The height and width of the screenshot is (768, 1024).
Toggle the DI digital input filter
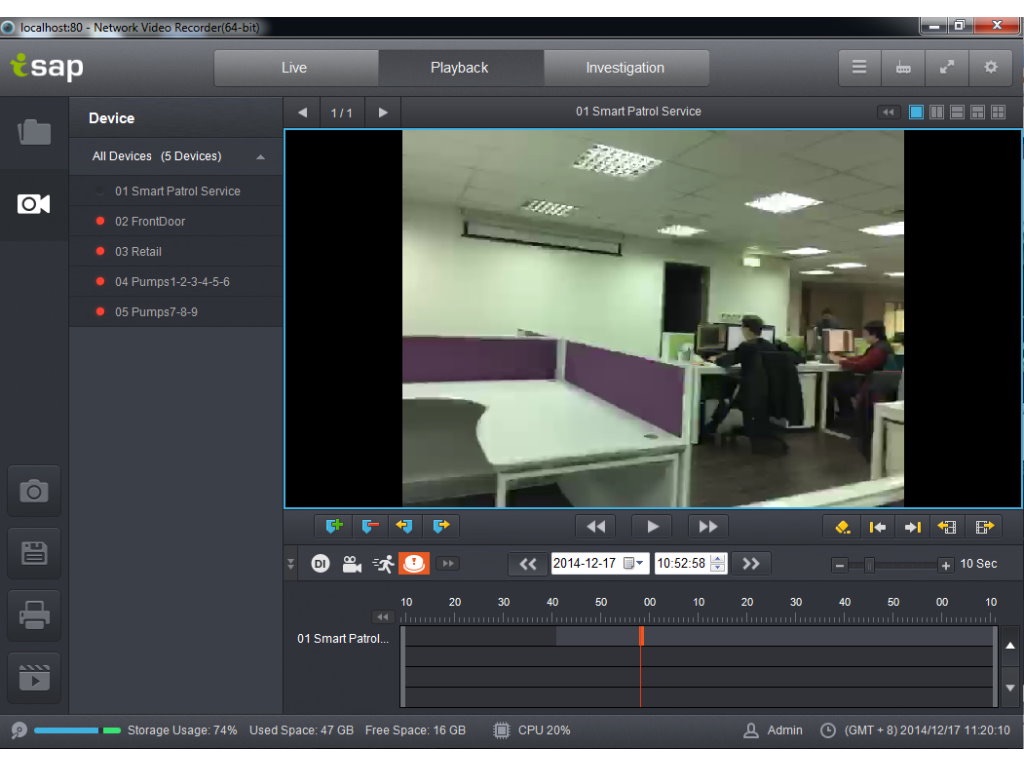[321, 564]
